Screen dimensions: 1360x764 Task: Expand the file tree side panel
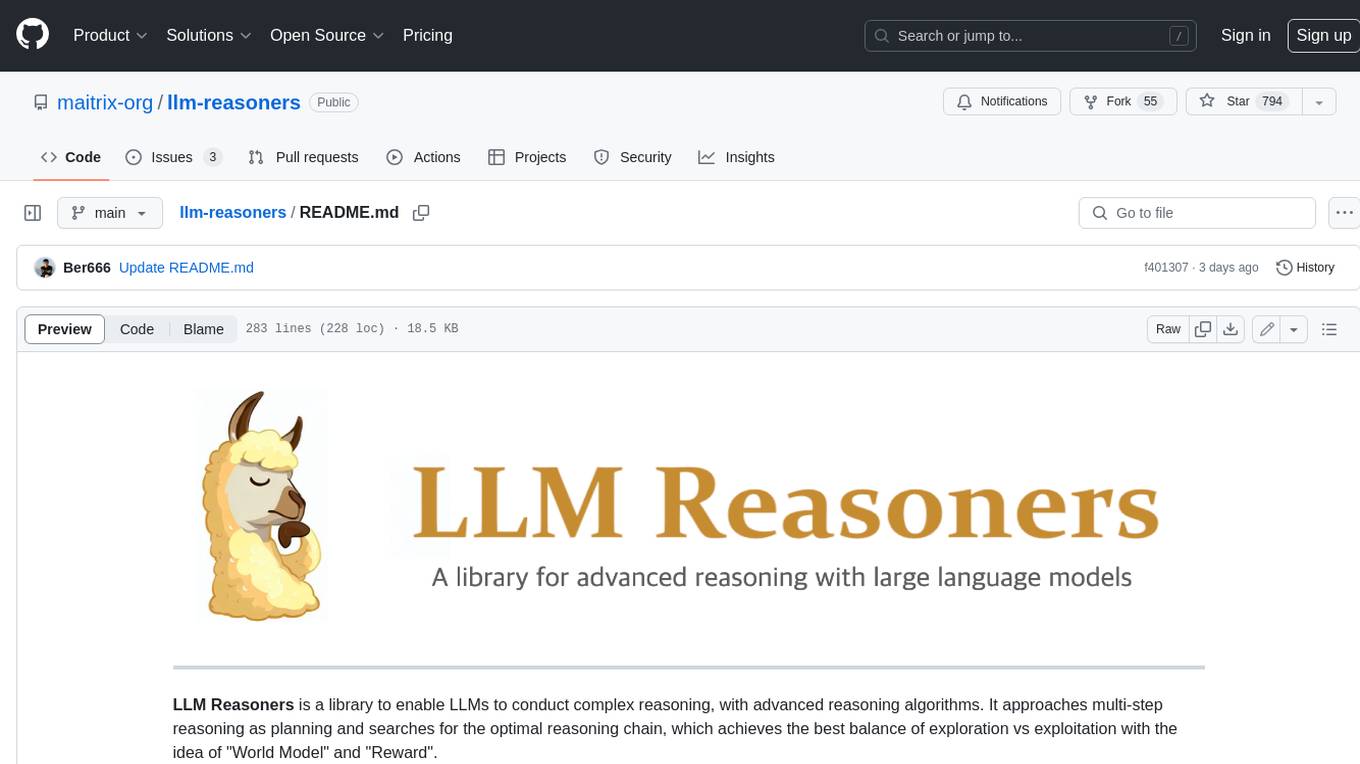tap(33, 213)
